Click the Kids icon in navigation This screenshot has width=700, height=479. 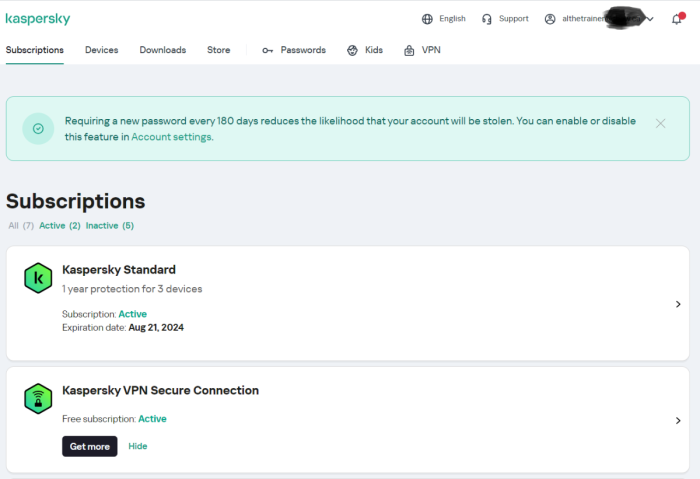pyautogui.click(x=352, y=50)
